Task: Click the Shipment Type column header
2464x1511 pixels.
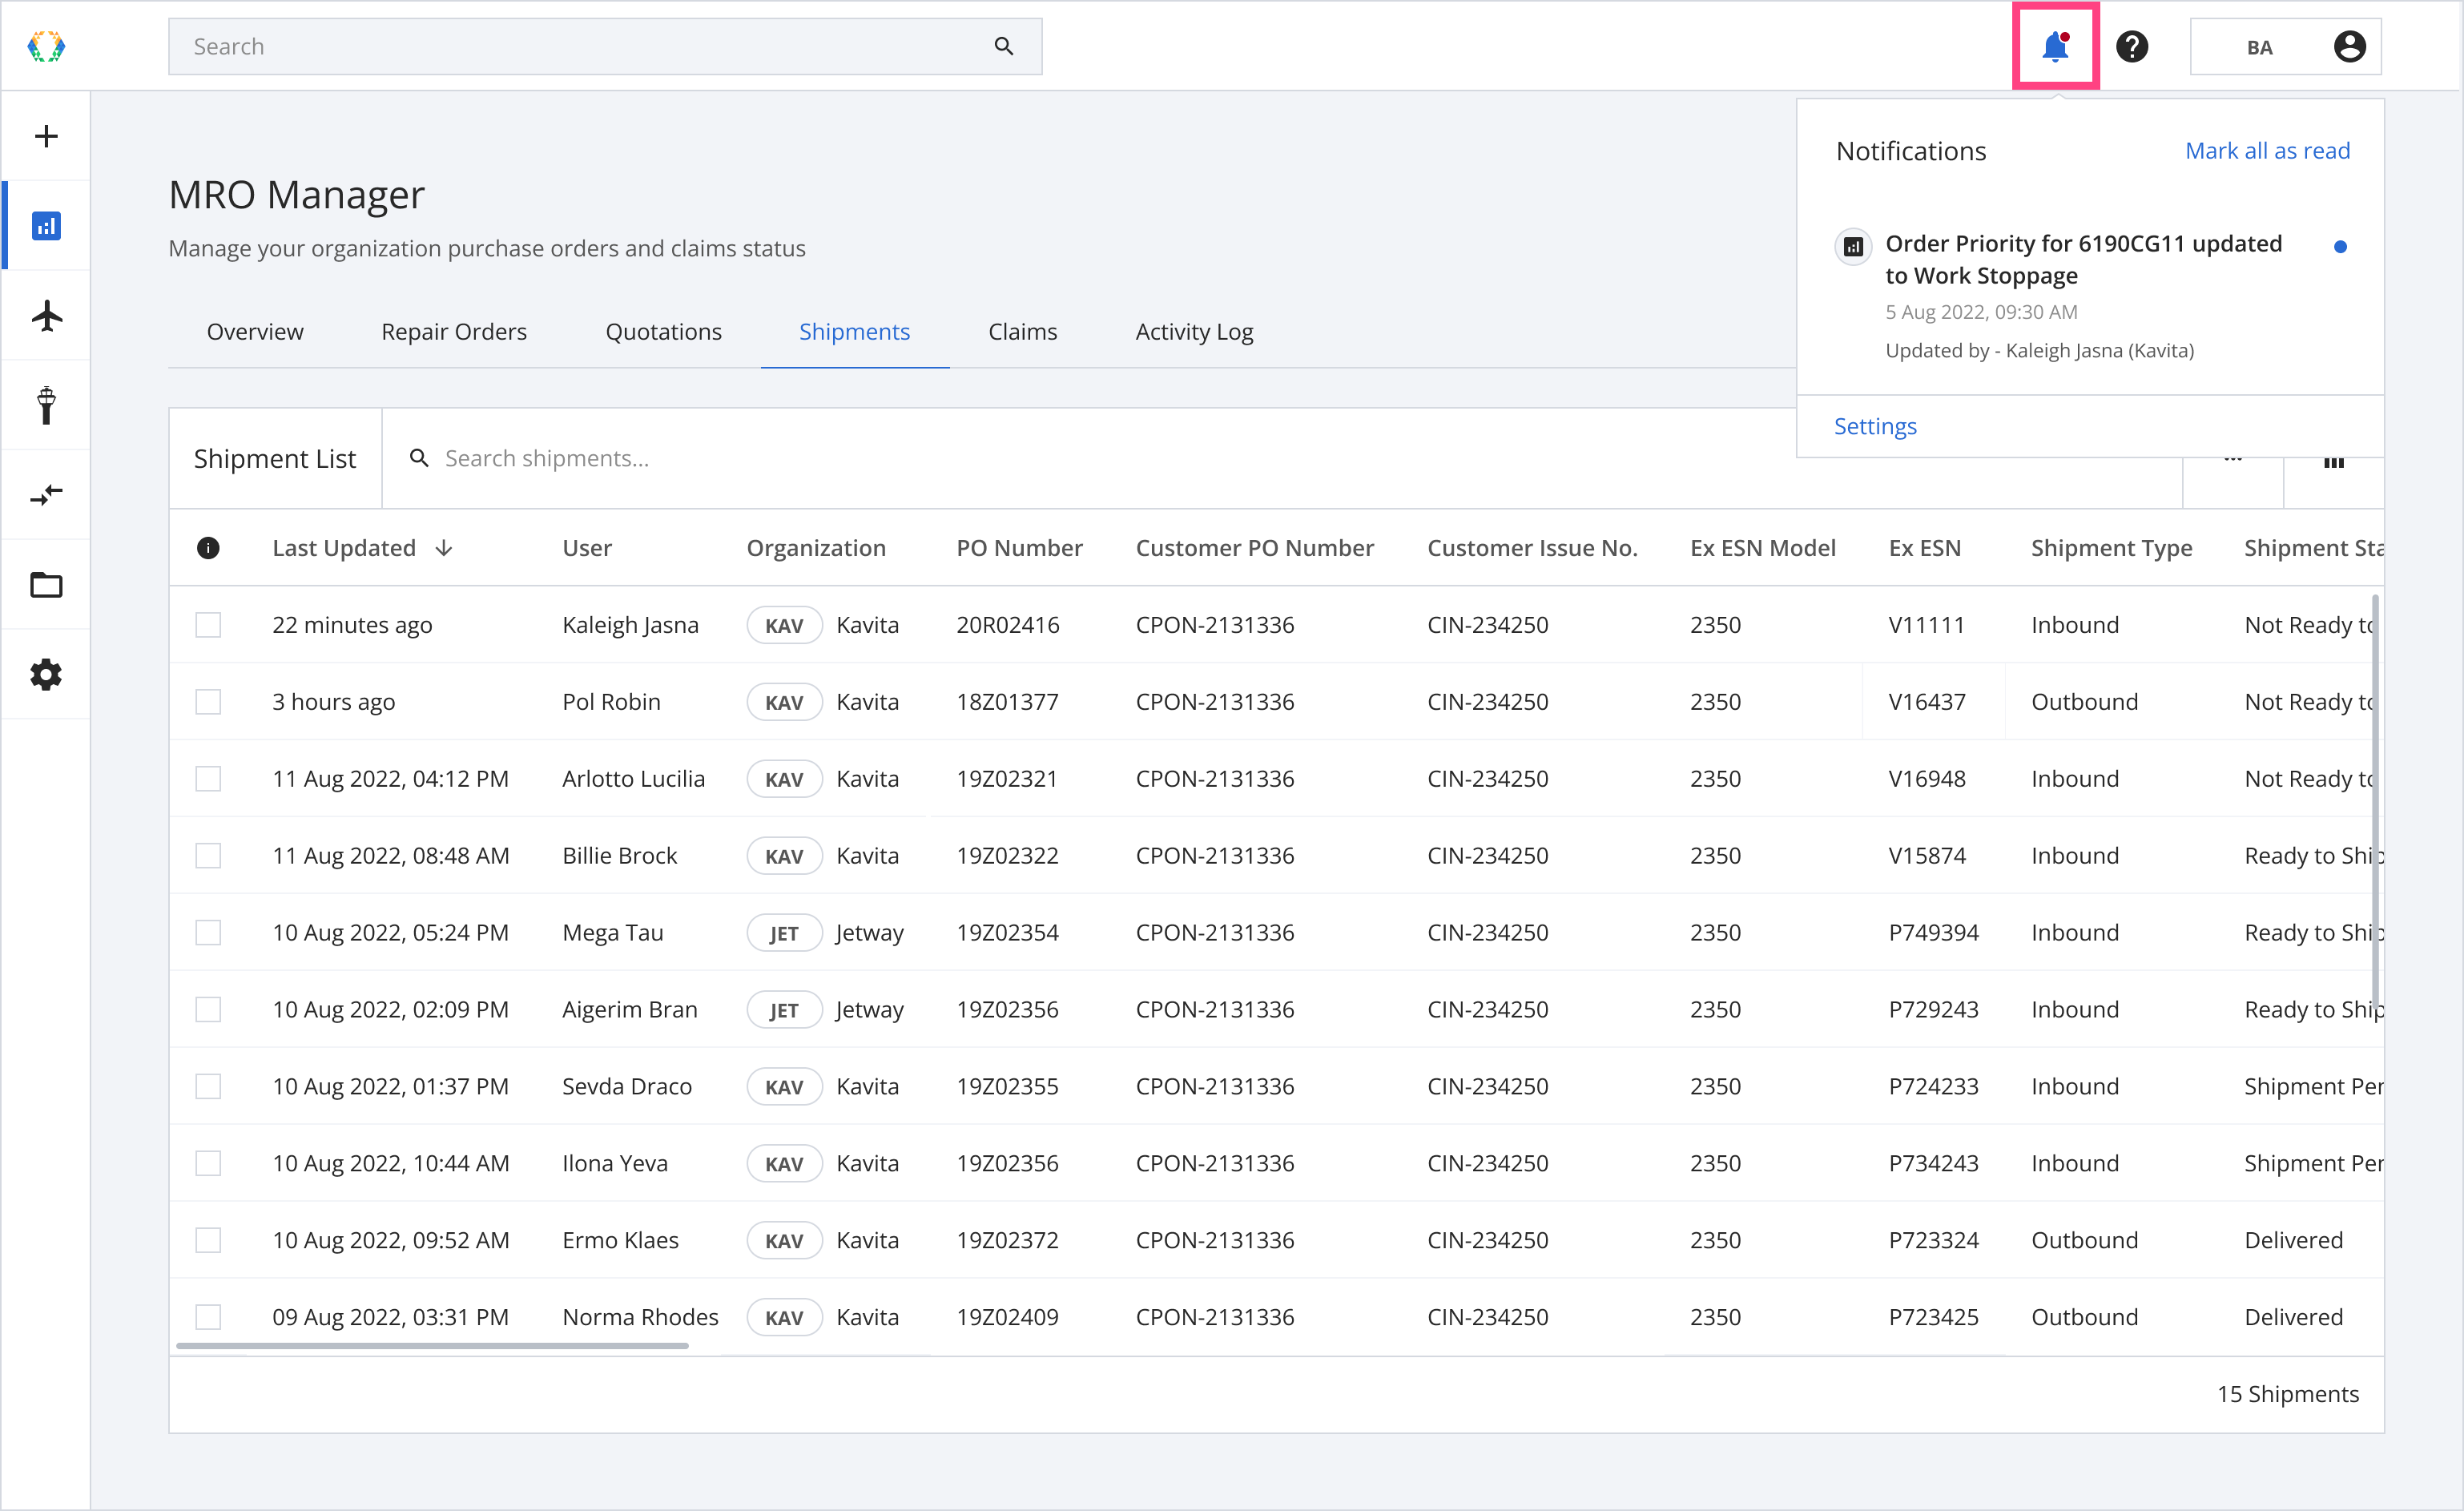Action: [2111, 548]
